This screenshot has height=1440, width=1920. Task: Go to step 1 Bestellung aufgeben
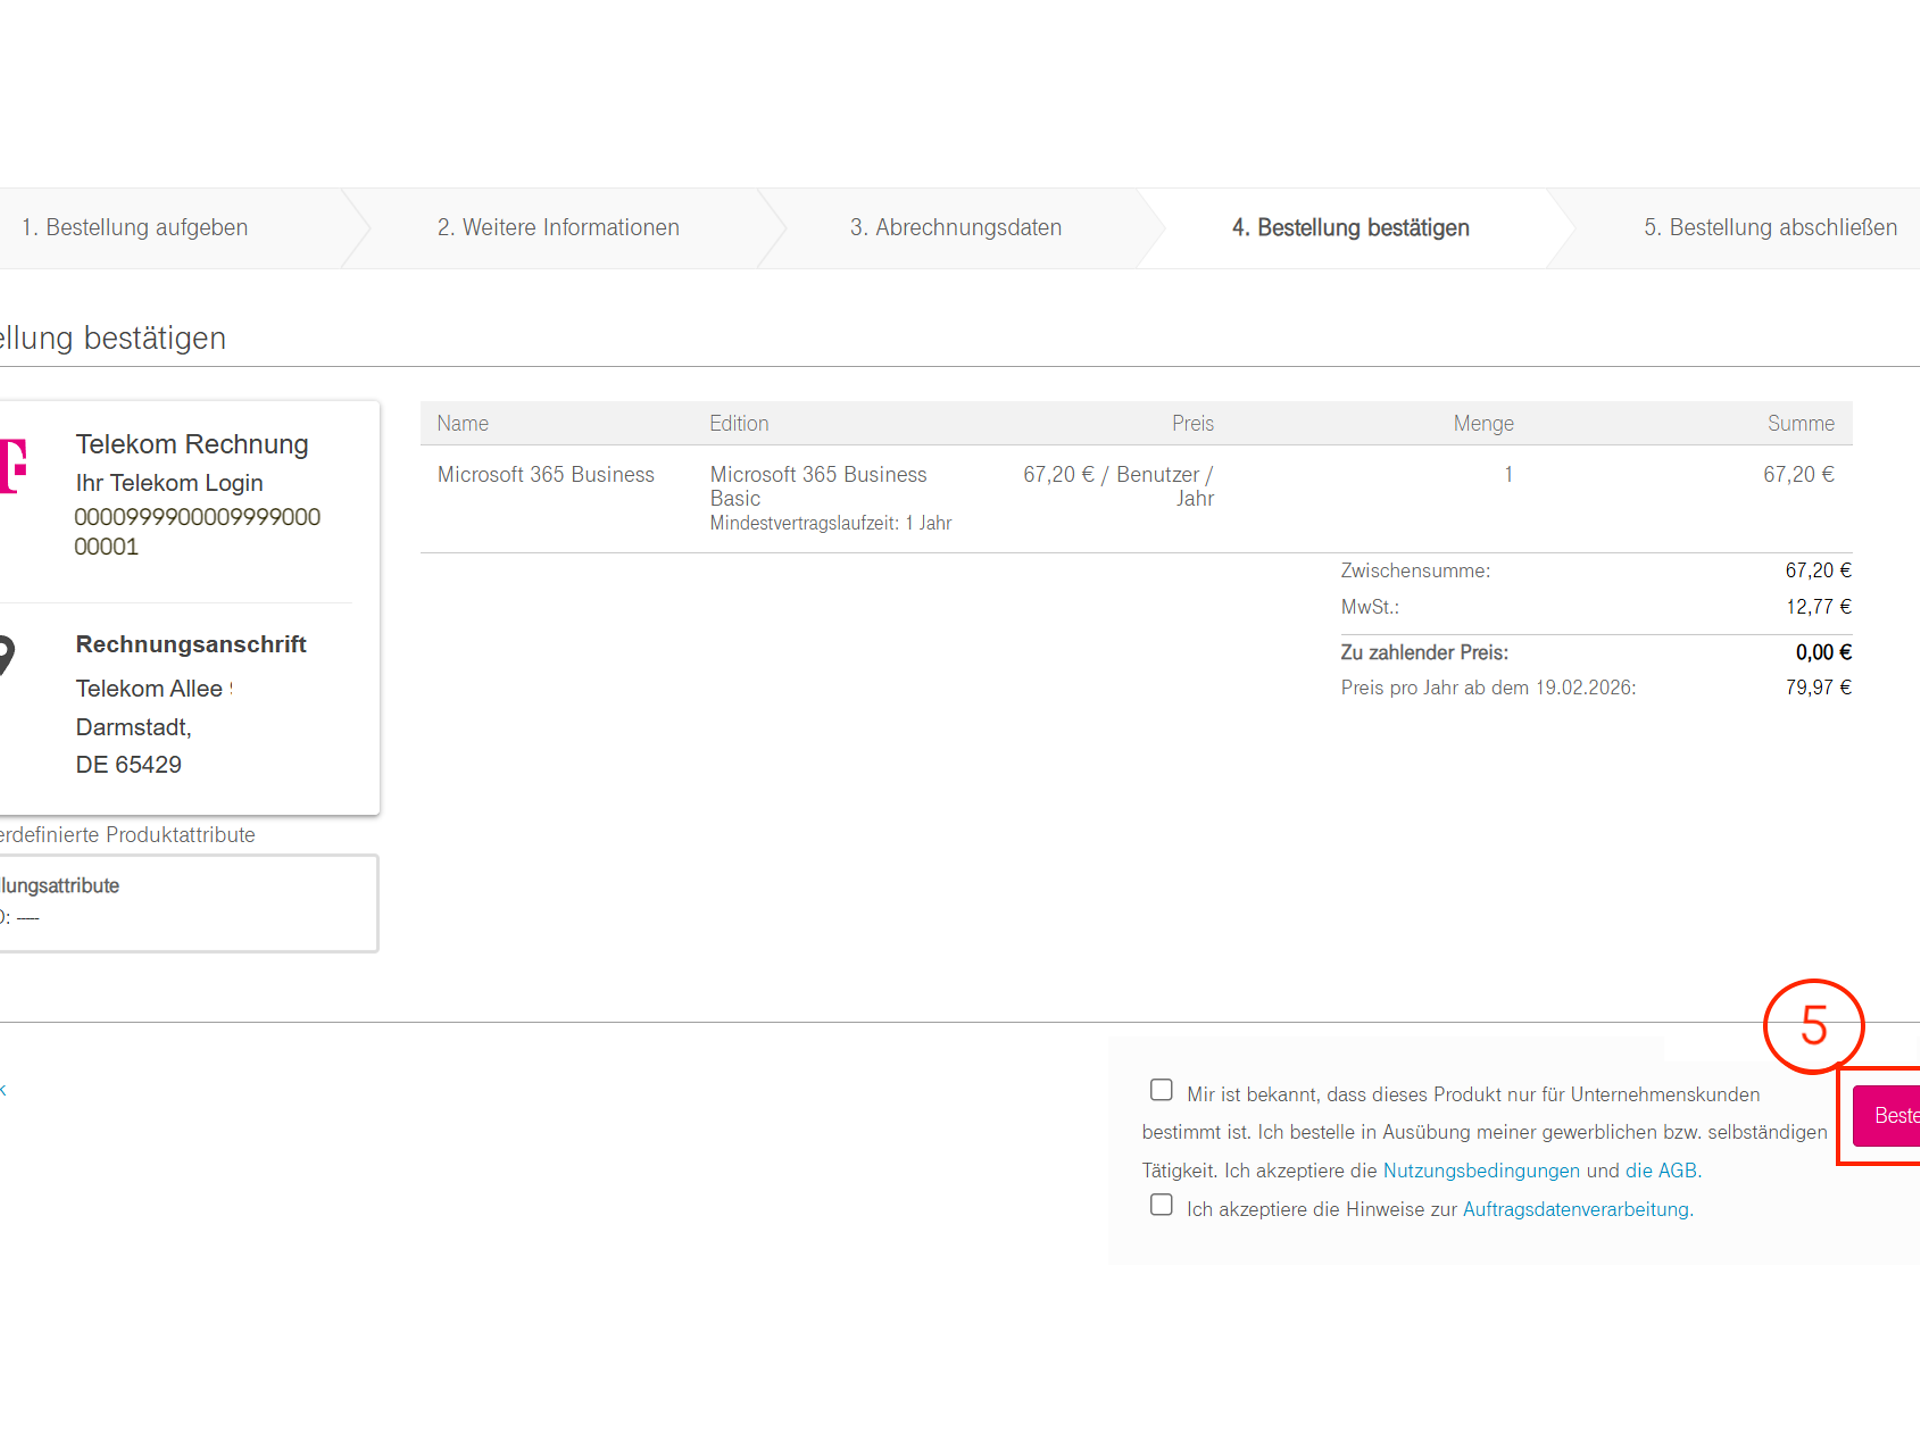[135, 228]
